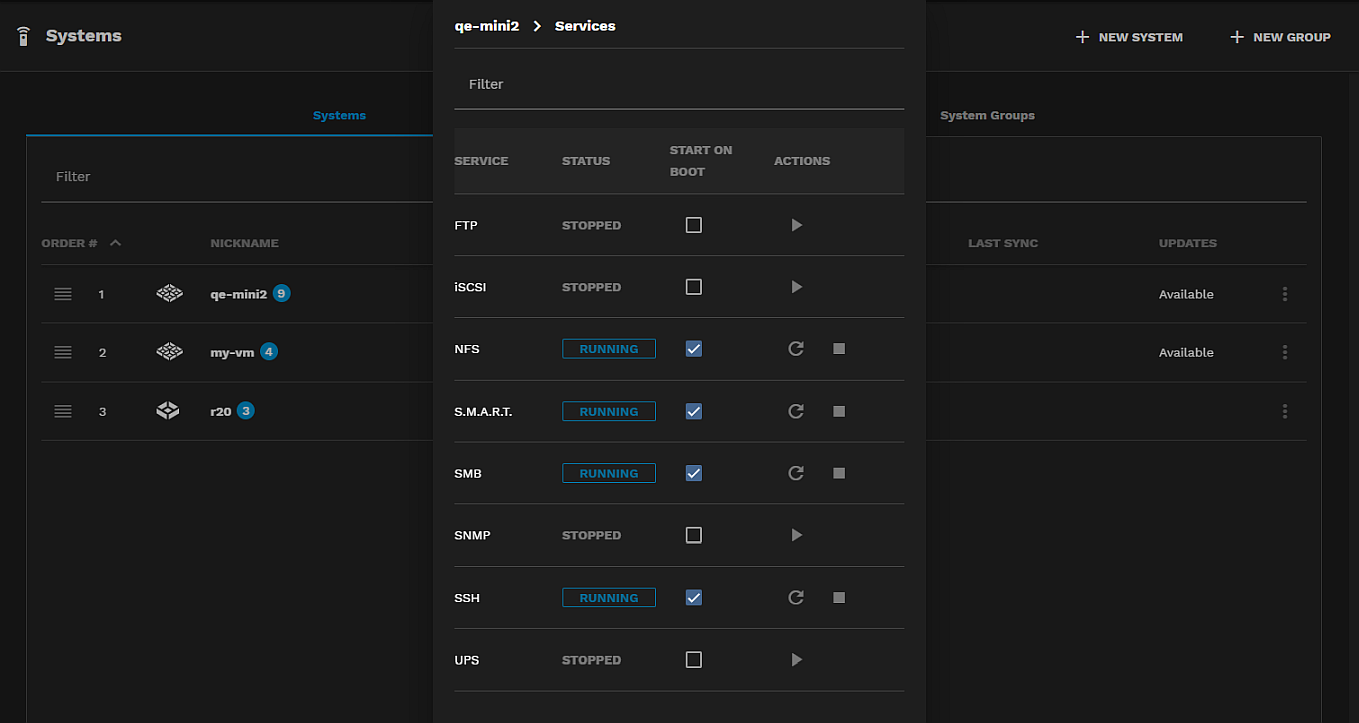Start the UPS service
Screen dimensions: 1359x723
coord(796,659)
